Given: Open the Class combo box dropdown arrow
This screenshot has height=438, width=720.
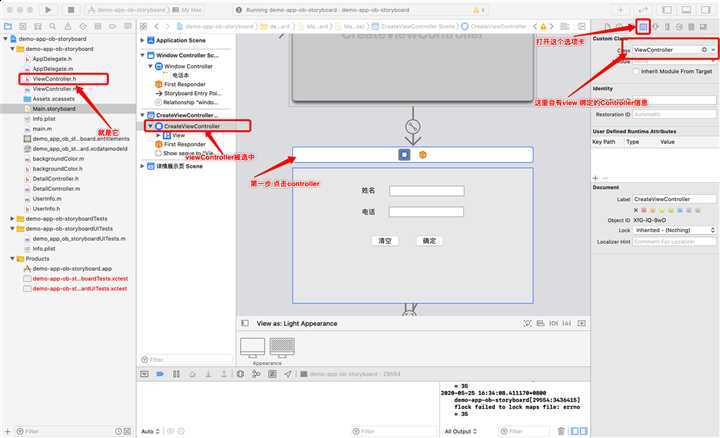Looking at the screenshot, I should click(x=713, y=50).
